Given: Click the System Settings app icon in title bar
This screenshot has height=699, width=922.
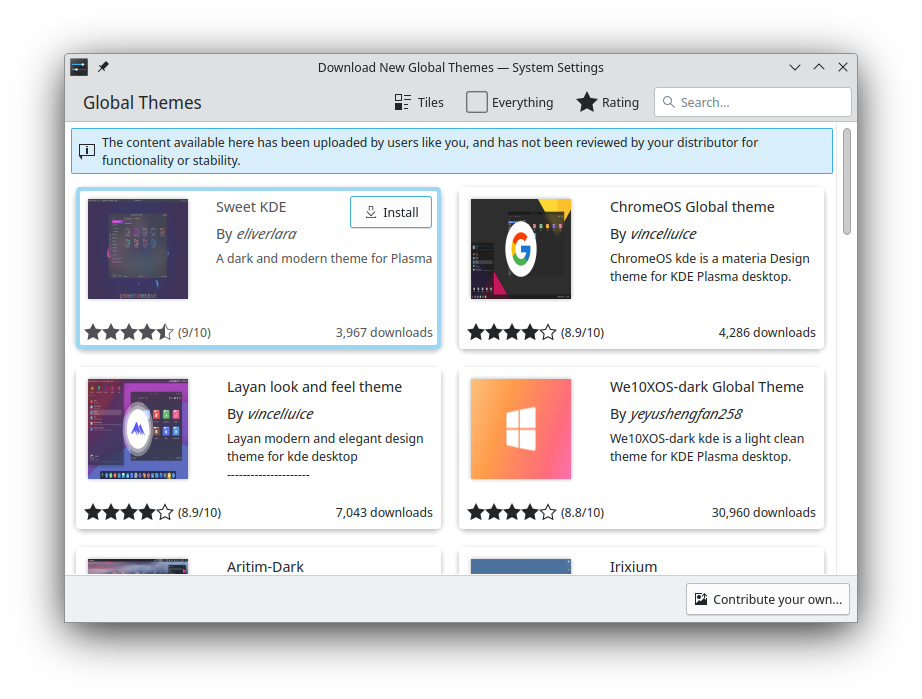Looking at the screenshot, I should tap(79, 67).
